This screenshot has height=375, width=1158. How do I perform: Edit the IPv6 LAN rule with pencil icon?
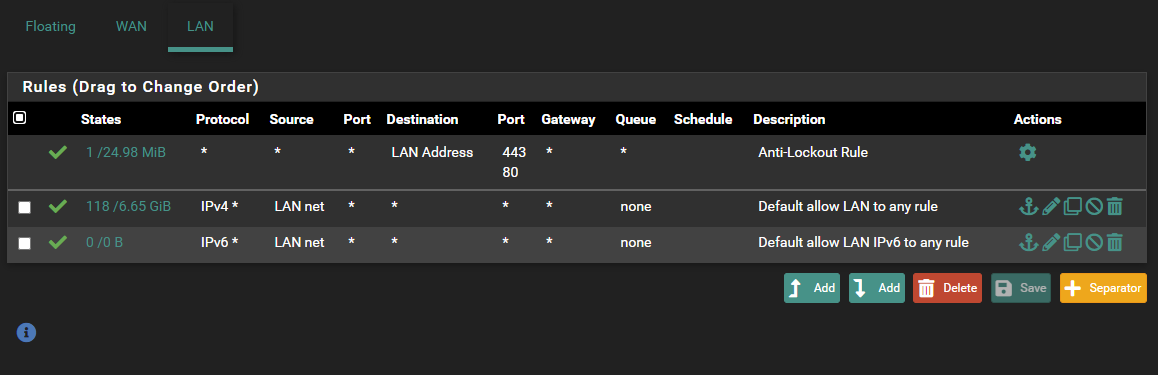click(x=1050, y=242)
